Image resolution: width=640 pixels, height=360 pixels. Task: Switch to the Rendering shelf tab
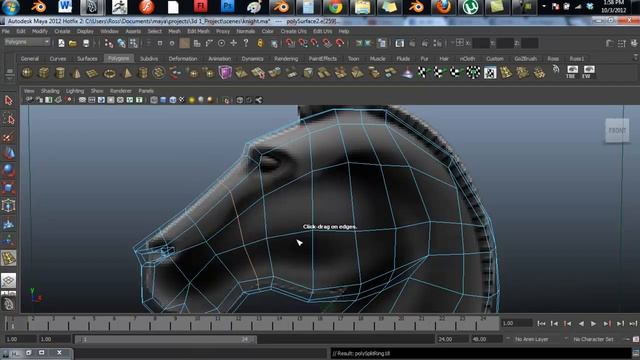pyautogui.click(x=286, y=59)
